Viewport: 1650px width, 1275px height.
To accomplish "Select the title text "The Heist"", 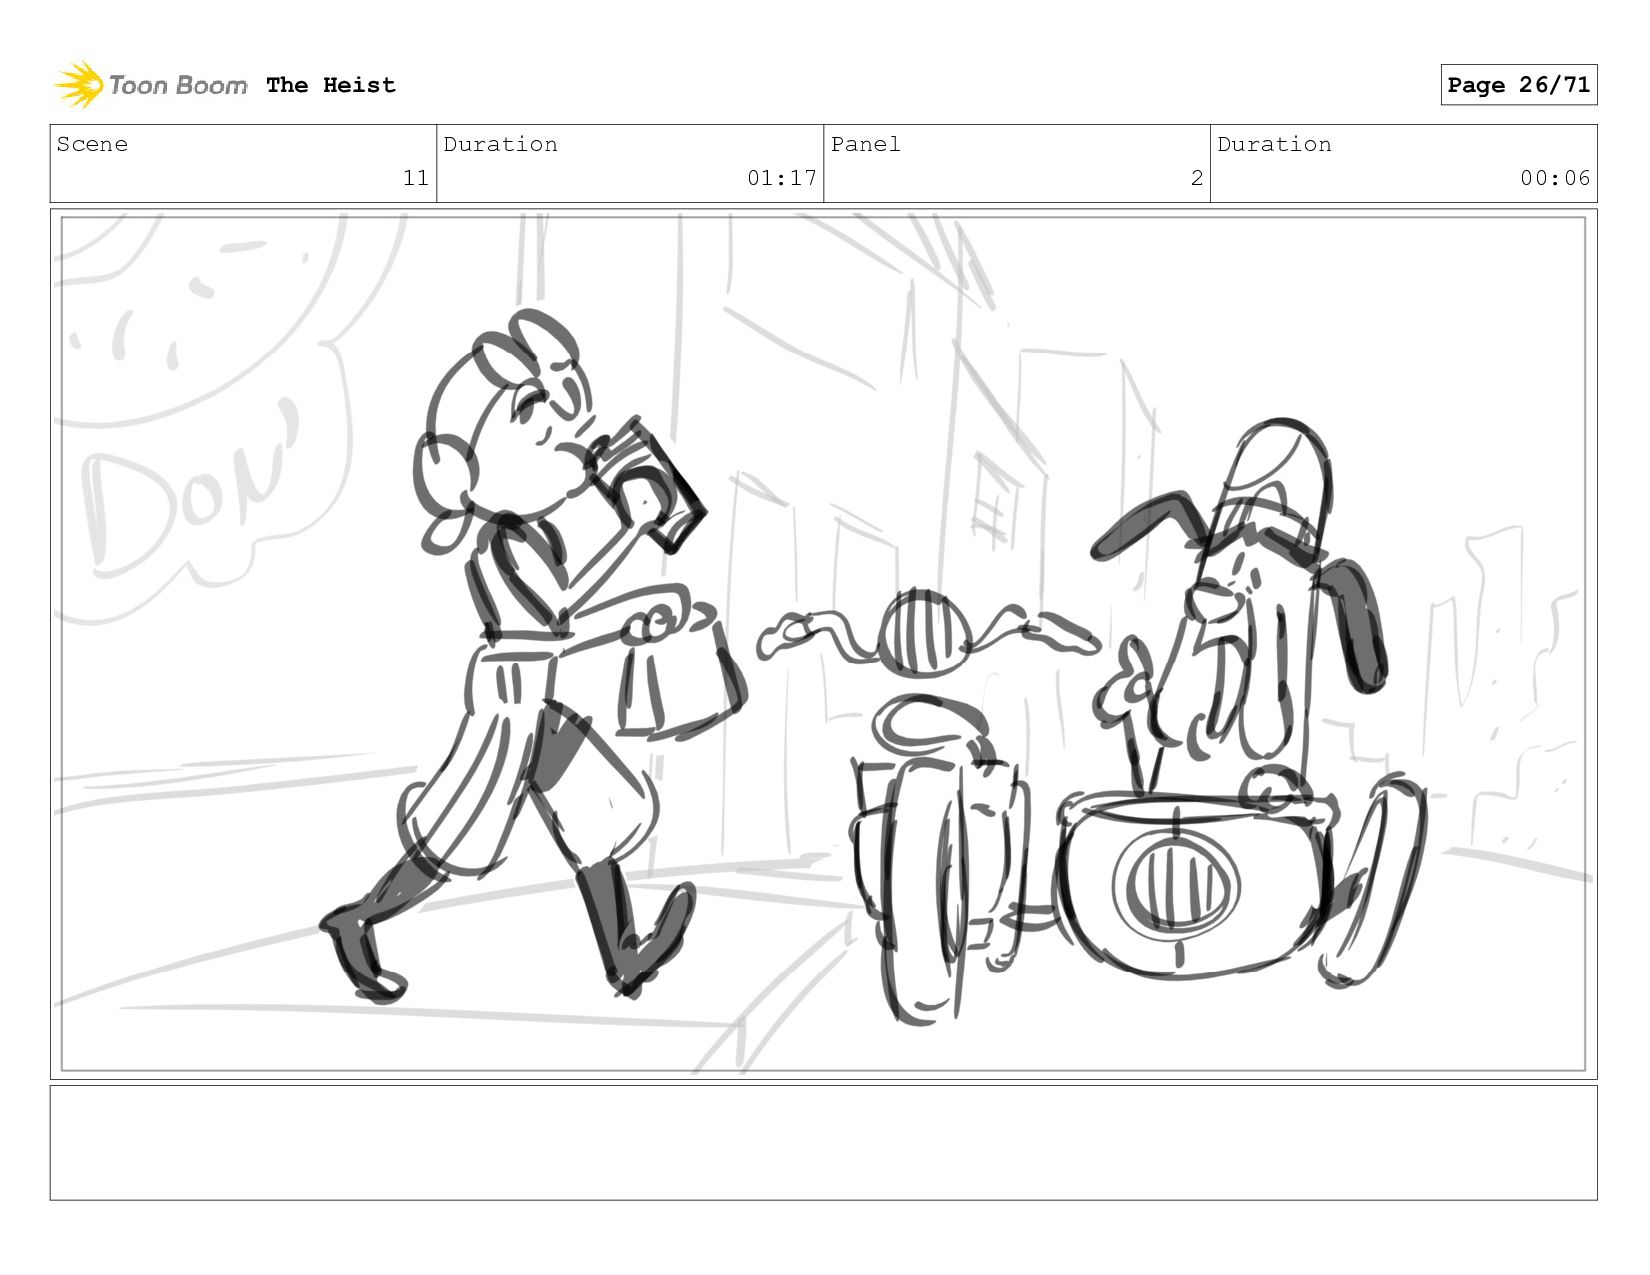I will 331,85.
